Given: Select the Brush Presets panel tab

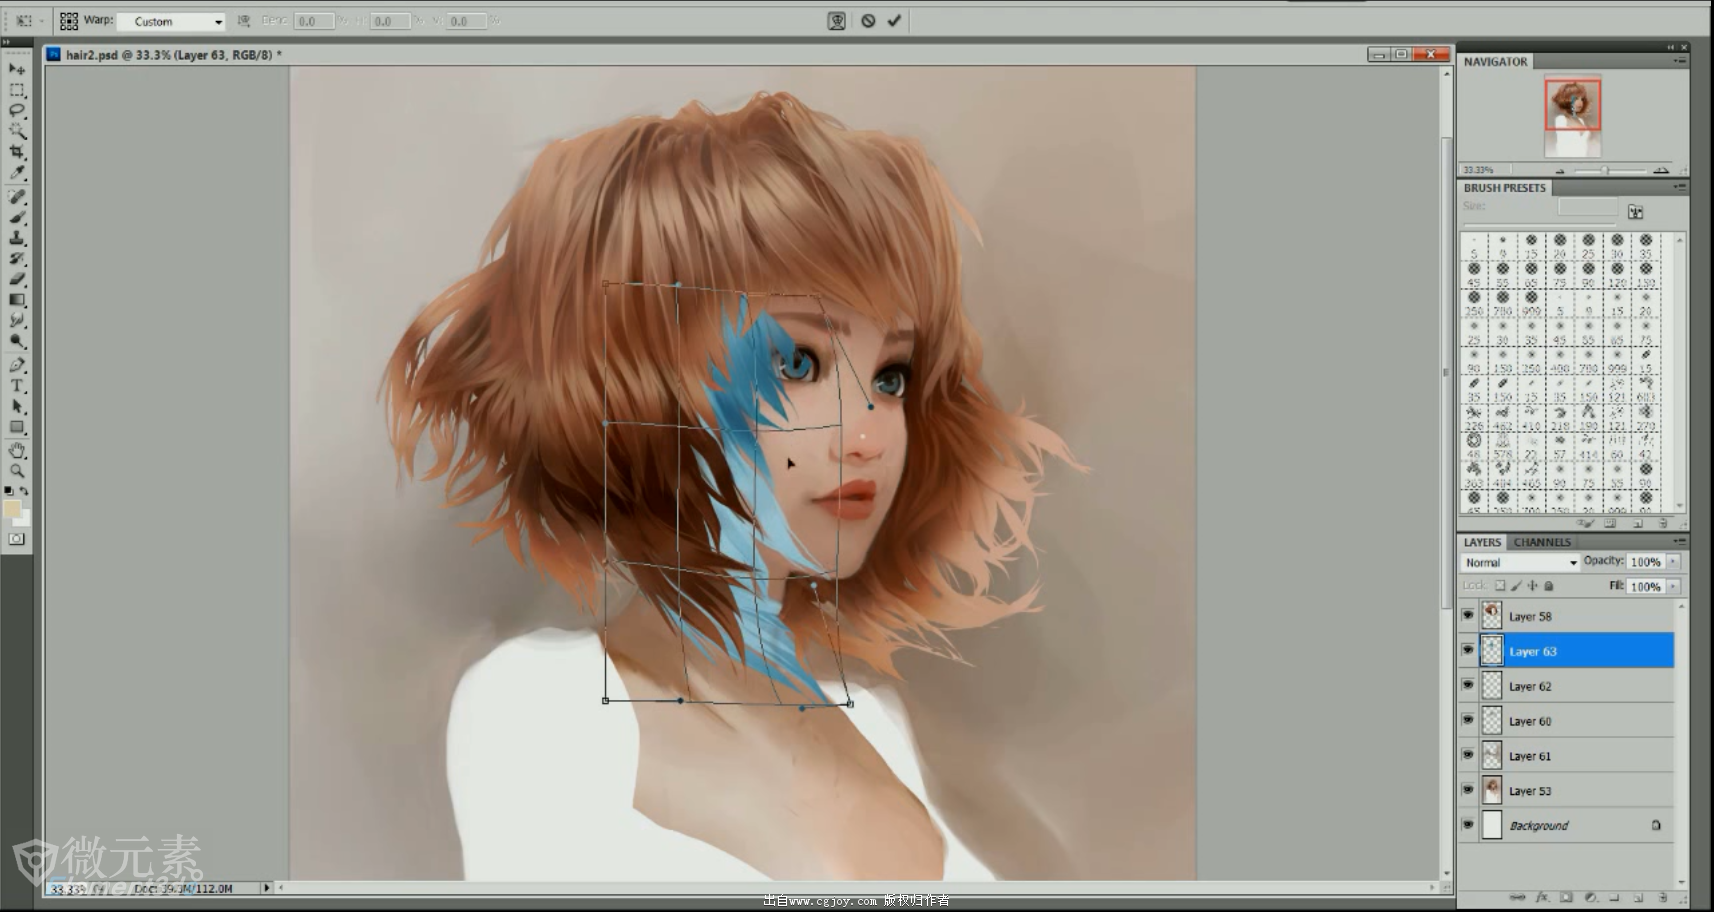Looking at the screenshot, I should click(1504, 188).
